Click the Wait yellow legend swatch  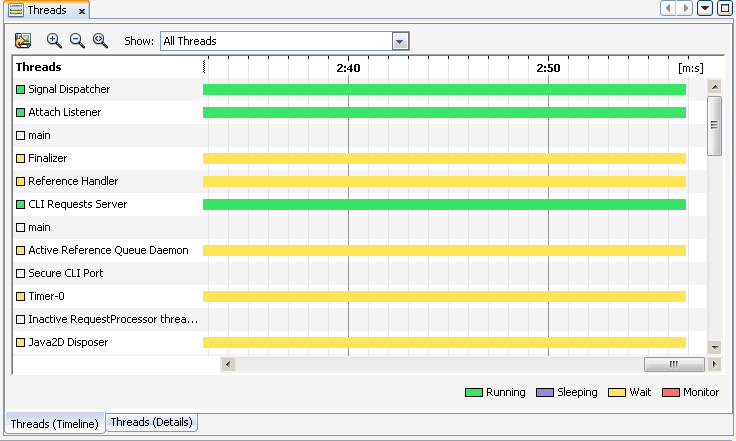point(617,392)
